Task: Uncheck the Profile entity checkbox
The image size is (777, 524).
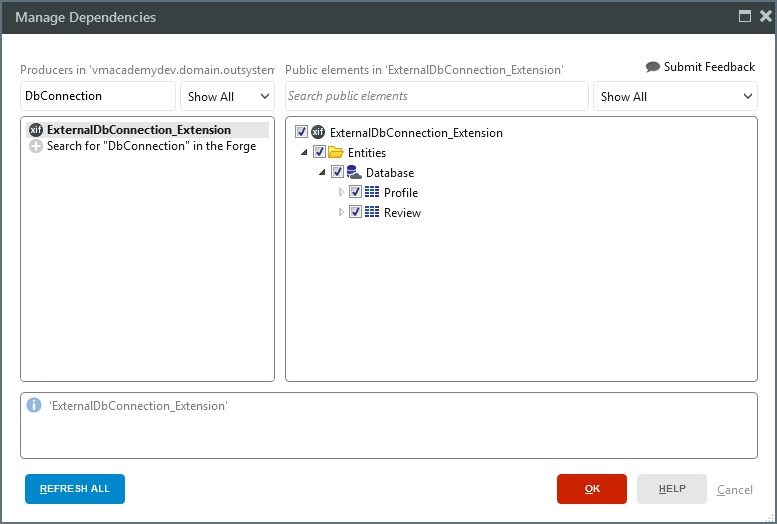Action: click(x=355, y=191)
